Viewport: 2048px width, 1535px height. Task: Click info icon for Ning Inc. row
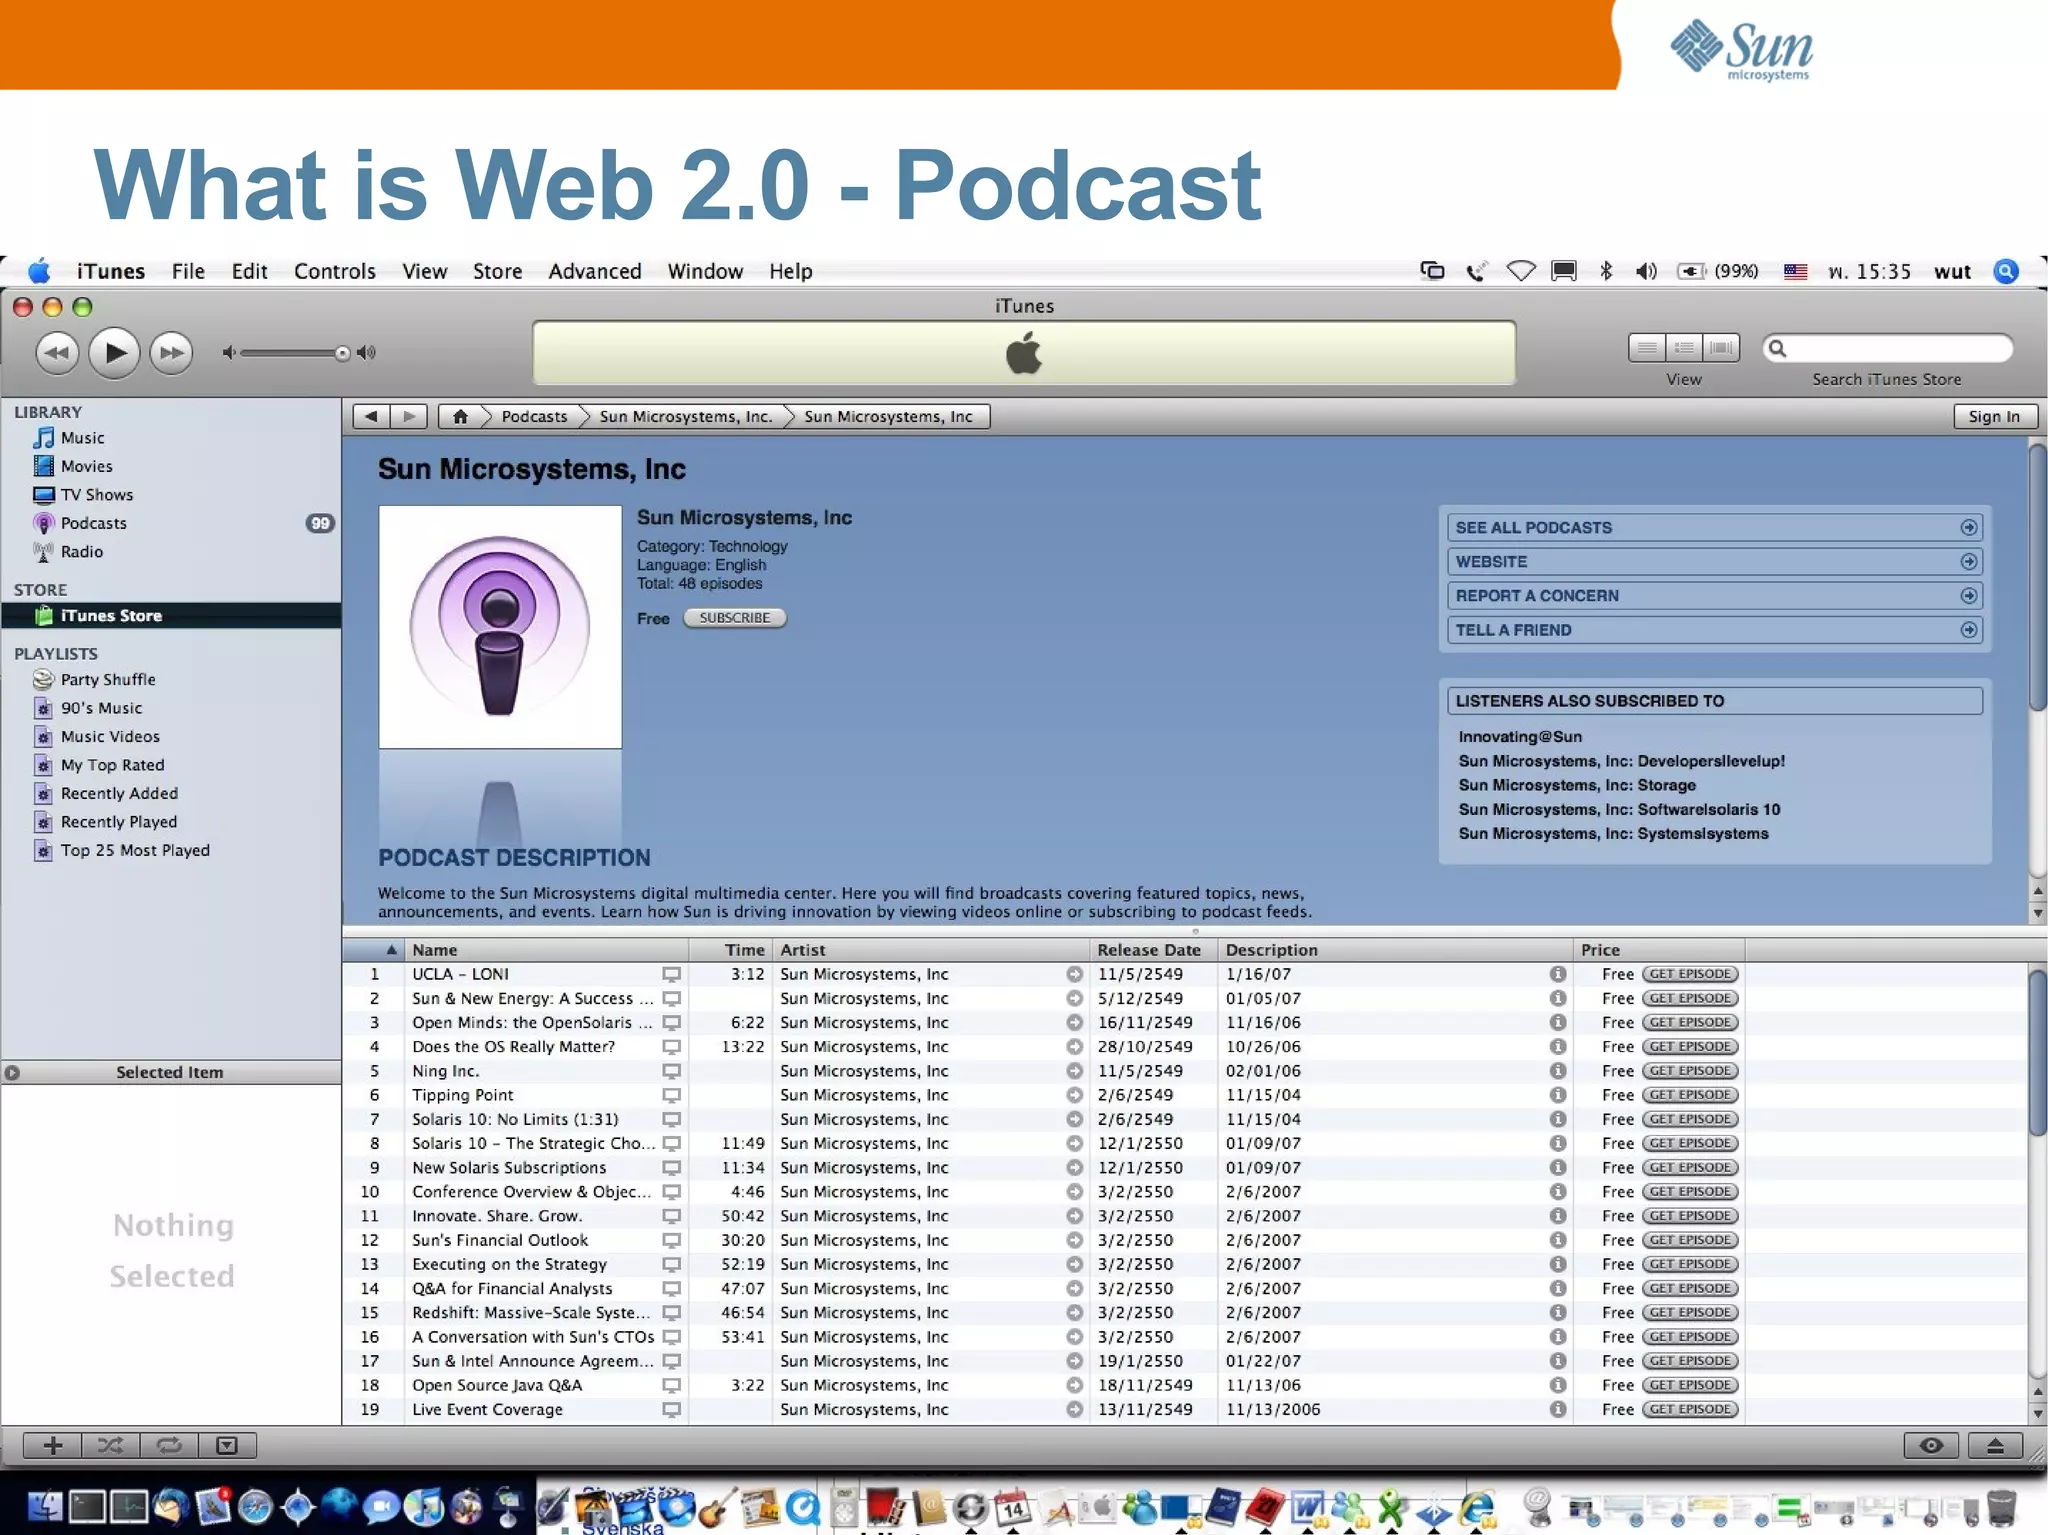pyautogui.click(x=1558, y=1071)
